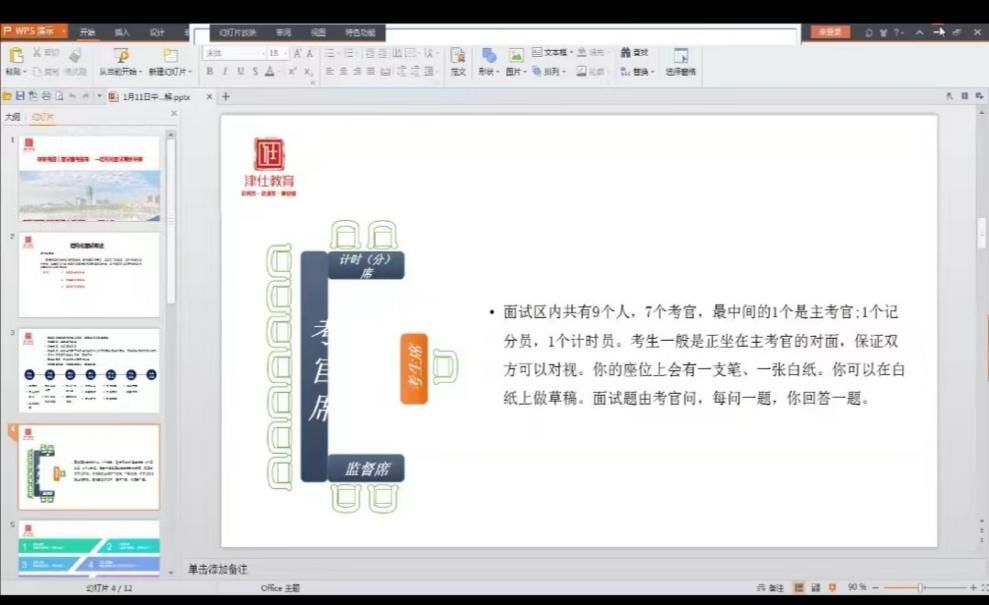Expand the WPS application menu arrow
Image resolution: width=989 pixels, height=605 pixels.
pyautogui.click(x=63, y=32)
